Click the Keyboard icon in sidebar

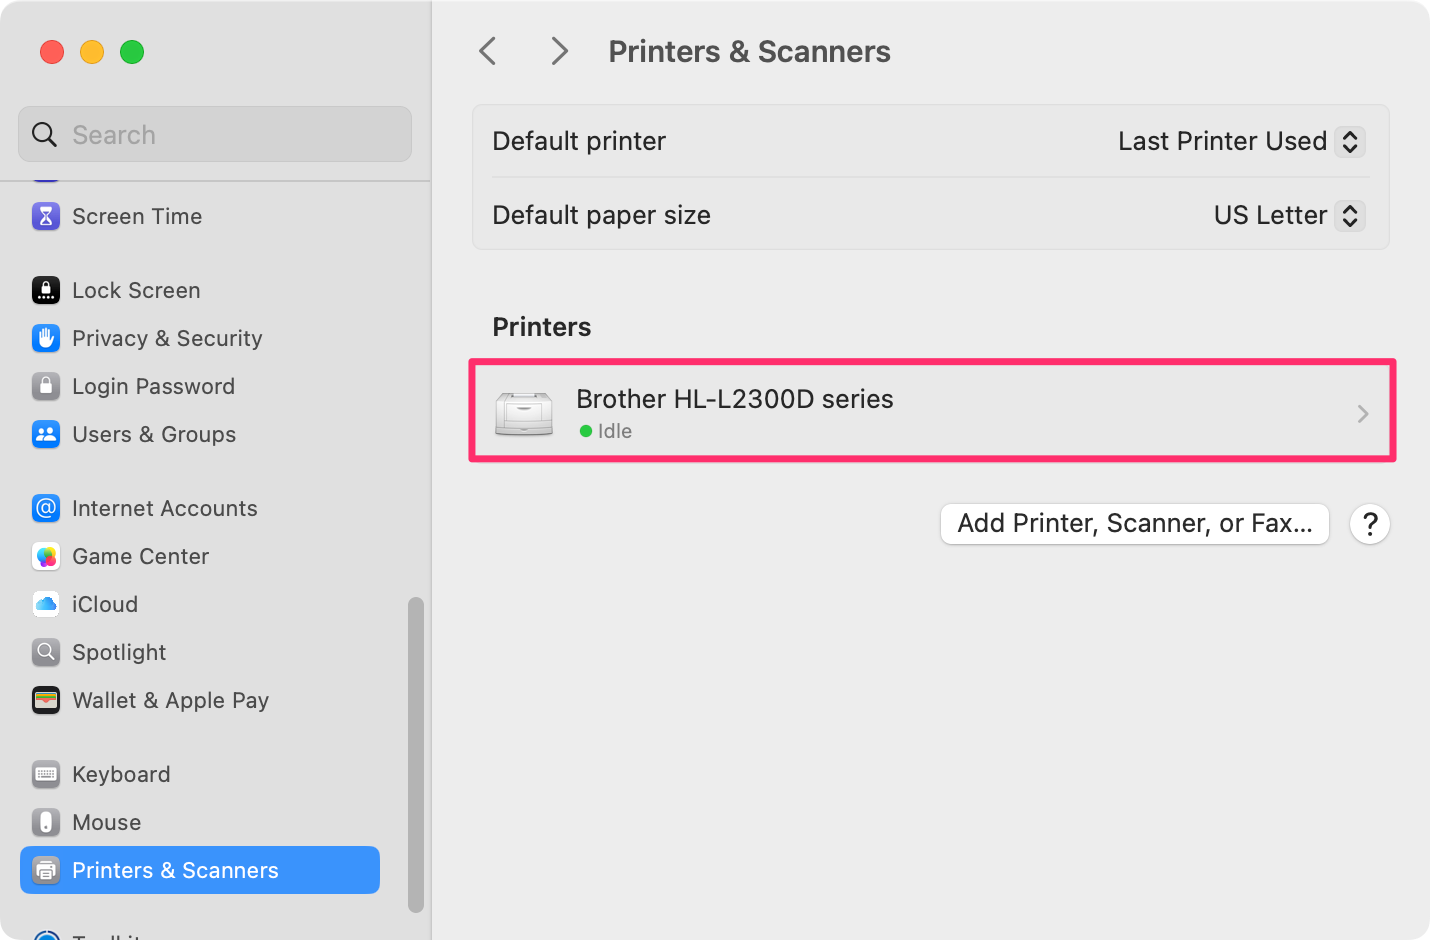pos(46,774)
